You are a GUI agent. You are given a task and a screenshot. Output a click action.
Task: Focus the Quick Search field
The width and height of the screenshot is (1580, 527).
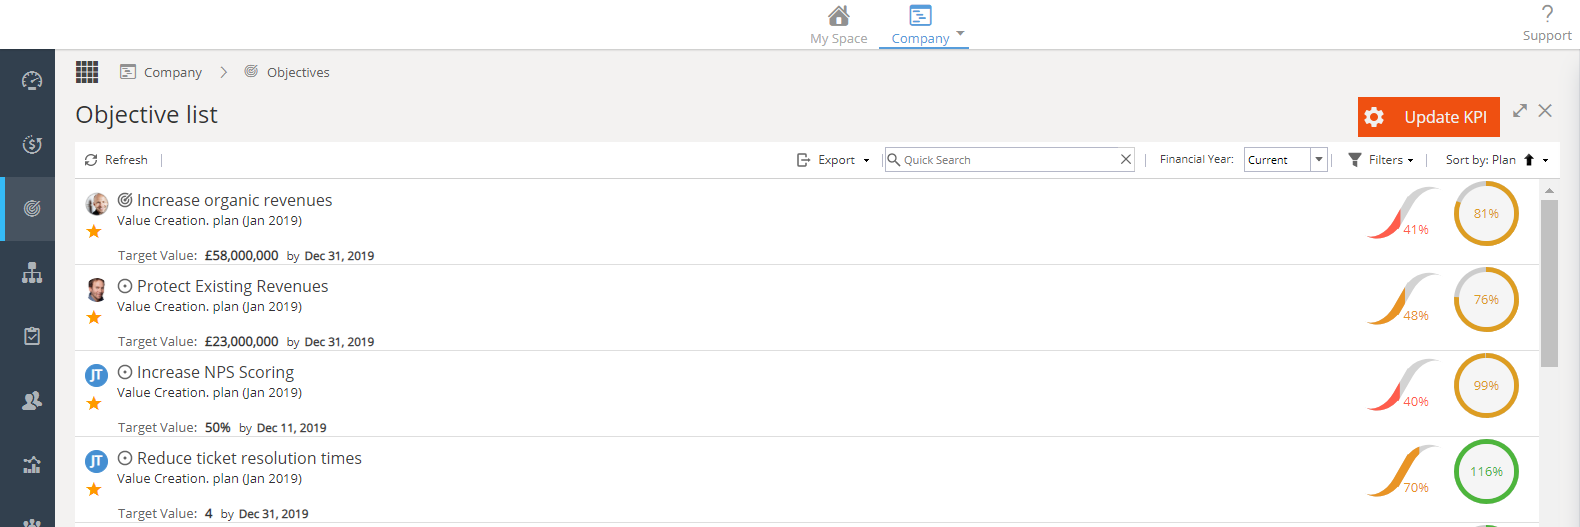pos(1009,160)
